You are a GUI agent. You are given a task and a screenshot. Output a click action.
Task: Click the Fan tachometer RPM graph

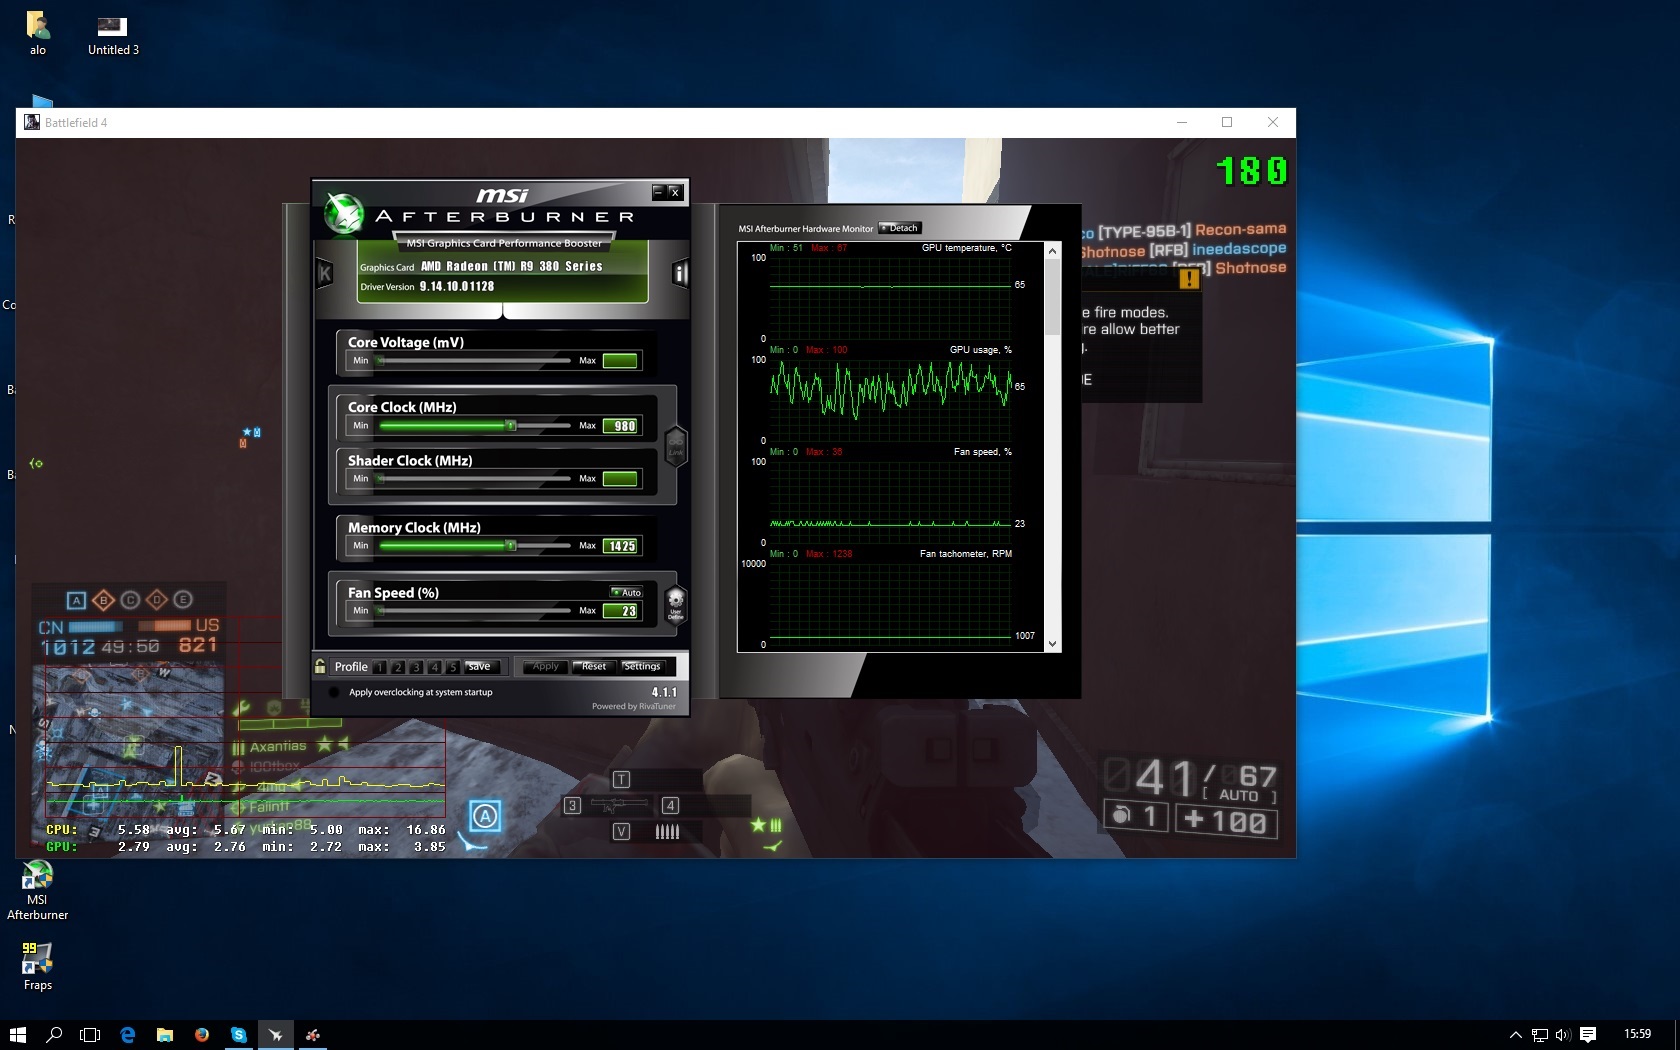(890, 603)
